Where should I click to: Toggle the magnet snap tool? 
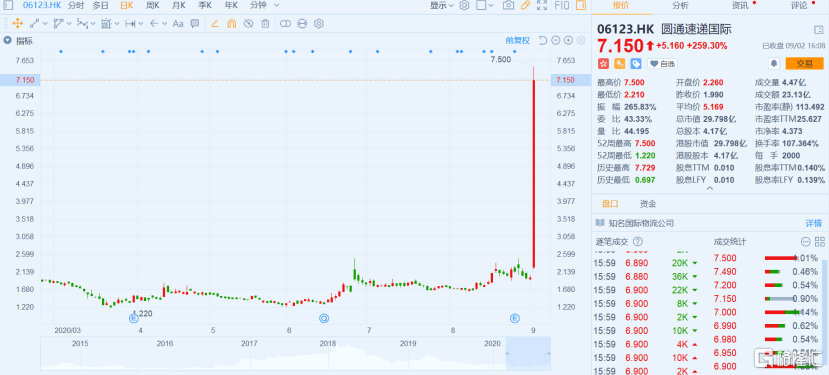click(x=231, y=23)
